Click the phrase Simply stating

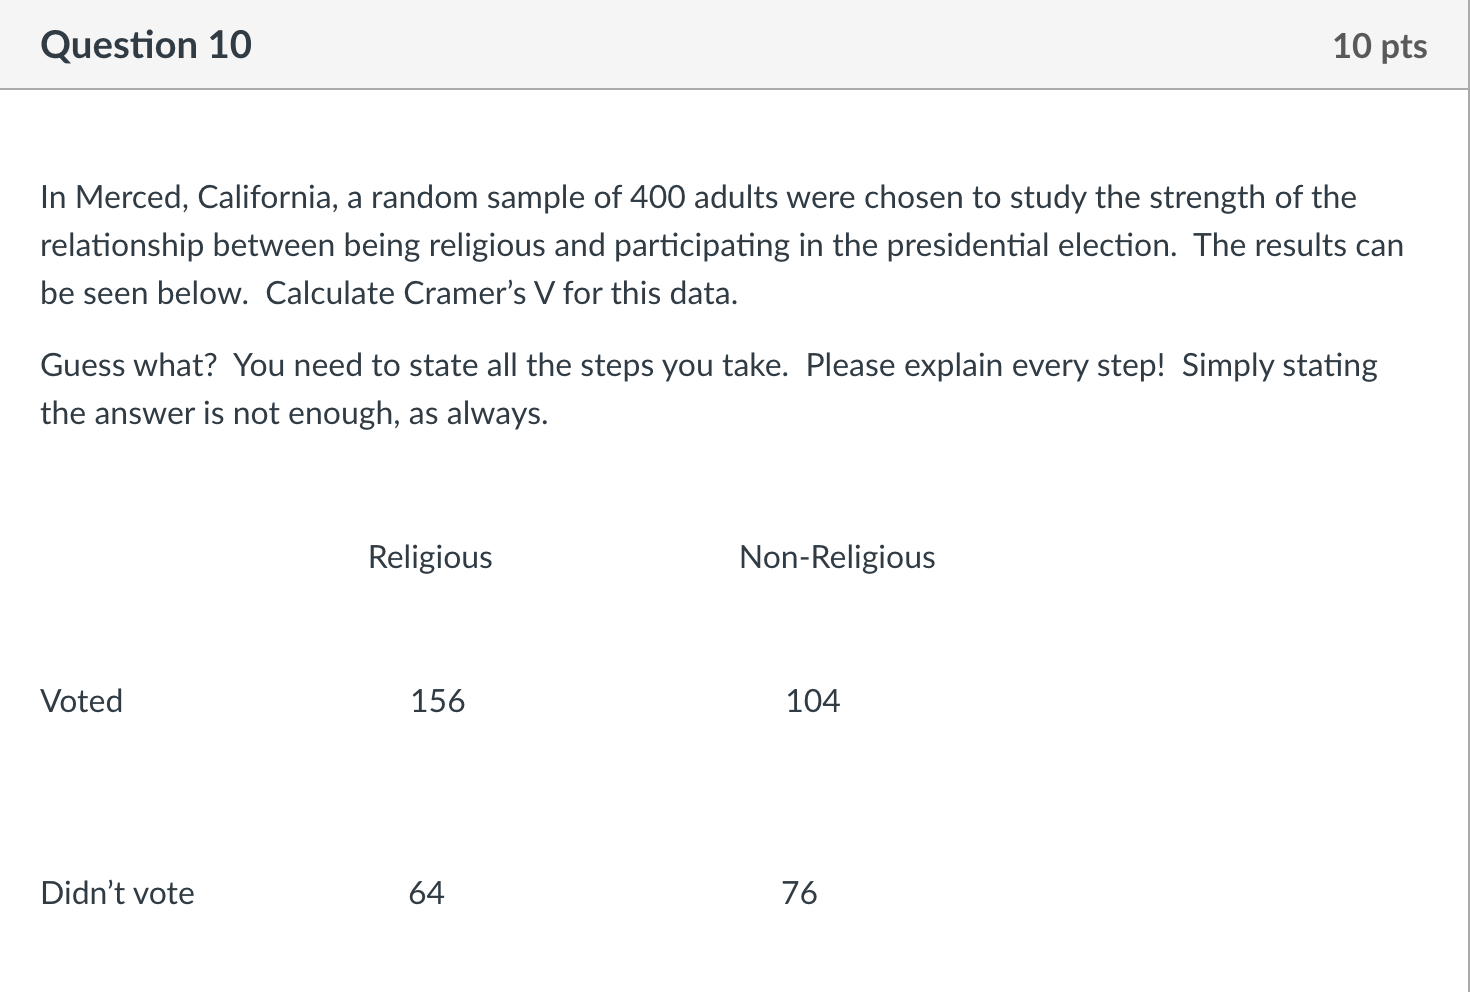click(x=1279, y=366)
